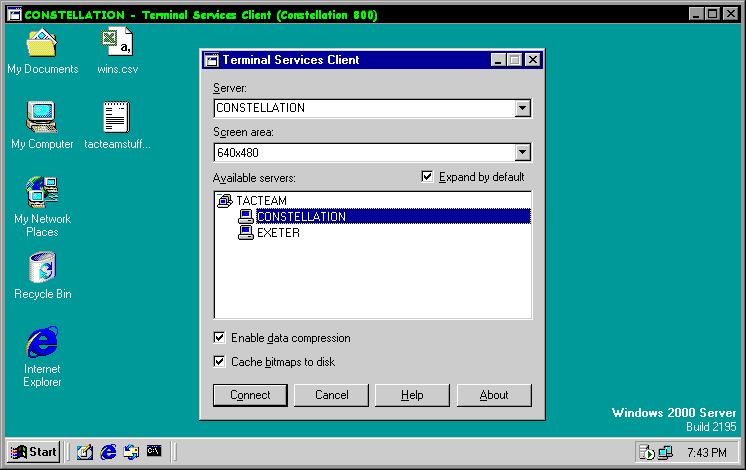Click the network connection tray icon

coord(665,452)
